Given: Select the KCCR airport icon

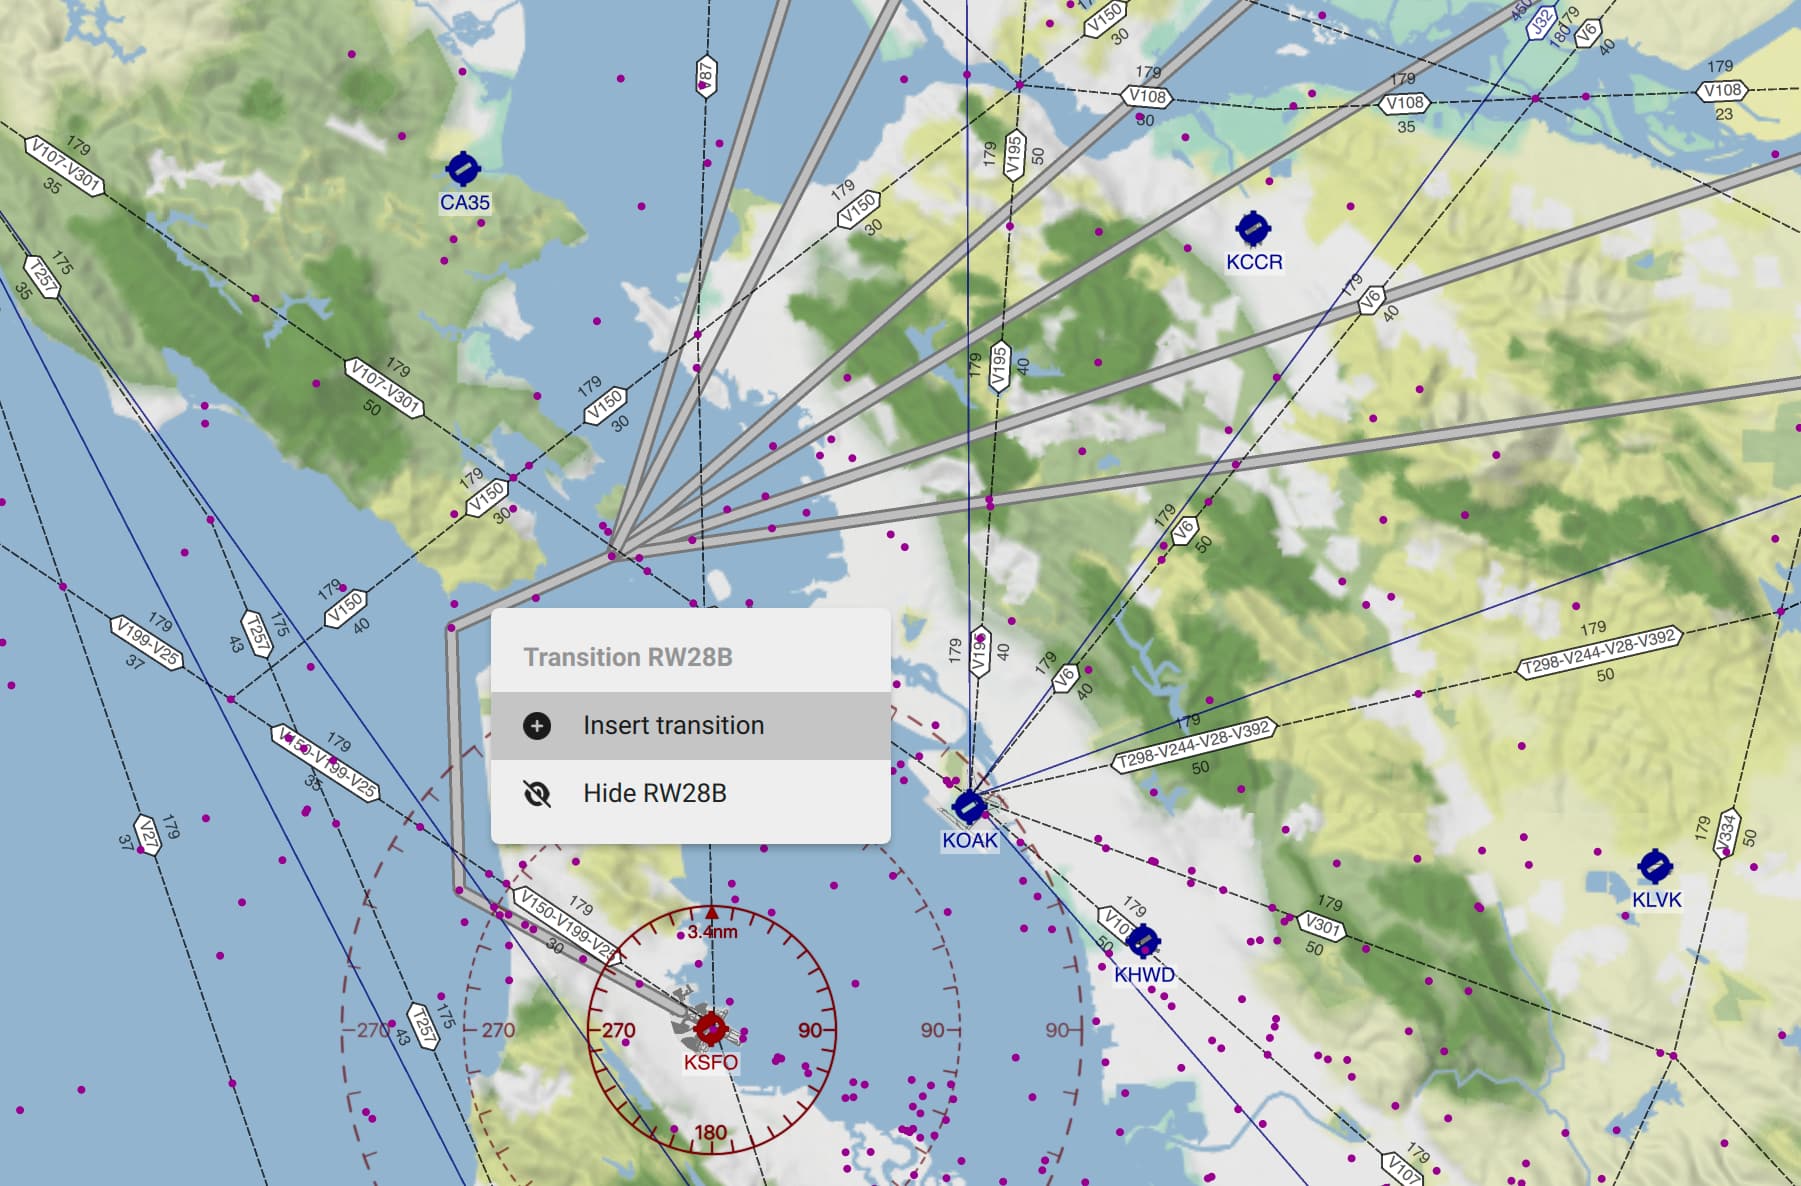Looking at the screenshot, I should pos(1255,229).
